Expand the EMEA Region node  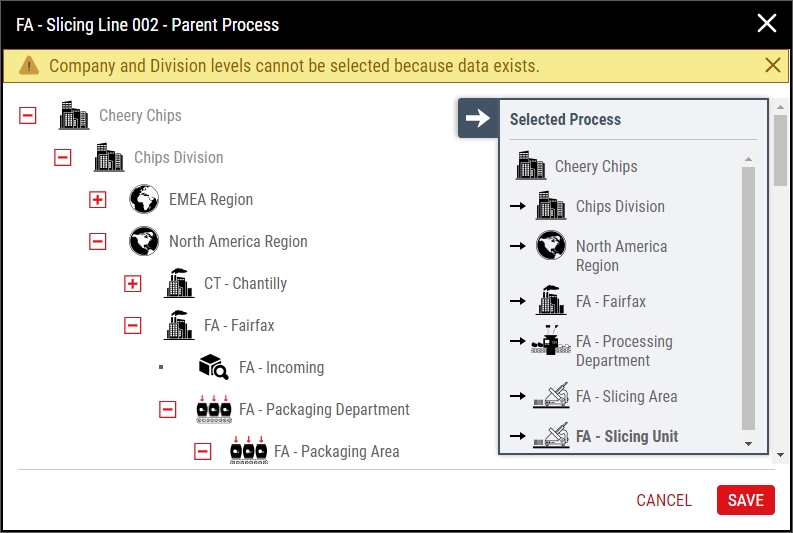pyautogui.click(x=98, y=199)
